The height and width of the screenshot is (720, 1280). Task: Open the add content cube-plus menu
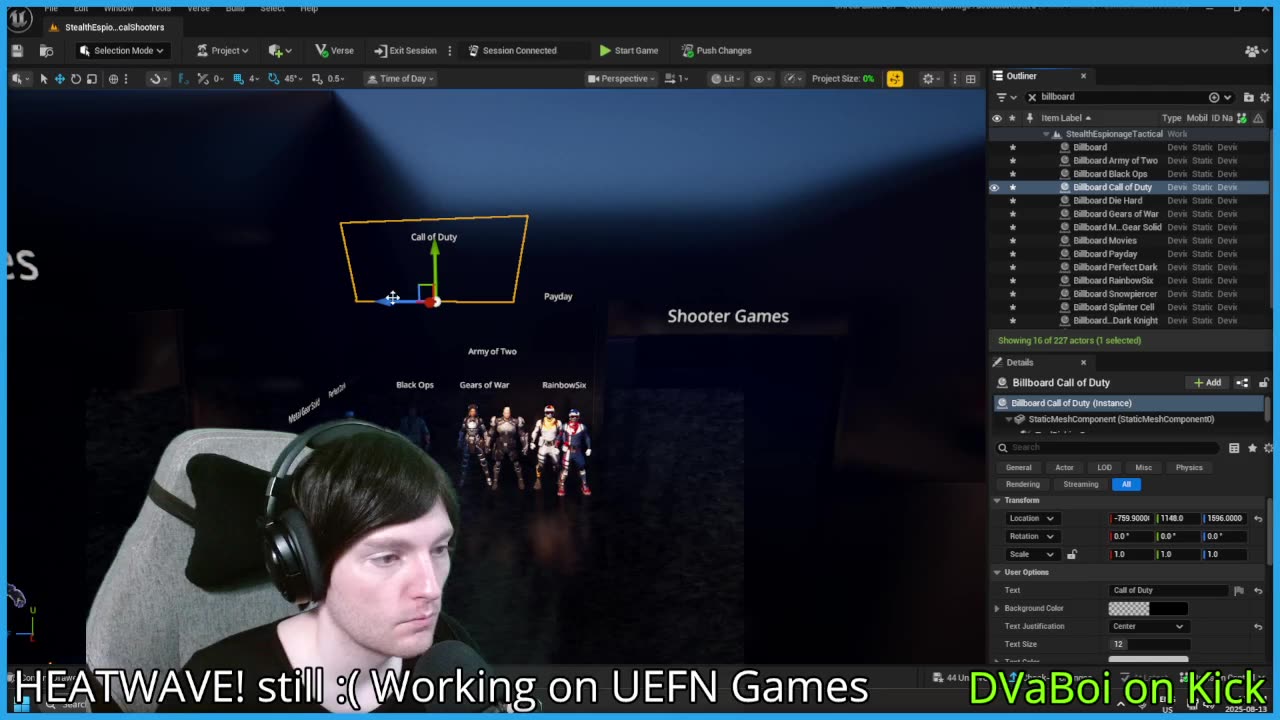coord(279,50)
